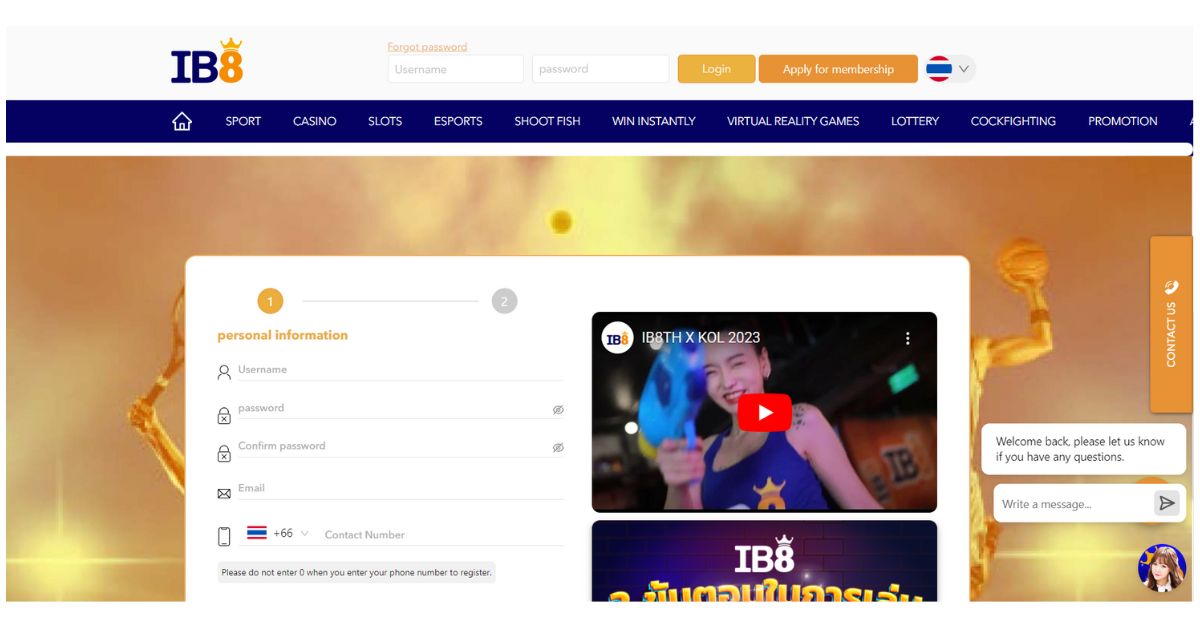Toggle visibility of Confirm password field

point(558,448)
